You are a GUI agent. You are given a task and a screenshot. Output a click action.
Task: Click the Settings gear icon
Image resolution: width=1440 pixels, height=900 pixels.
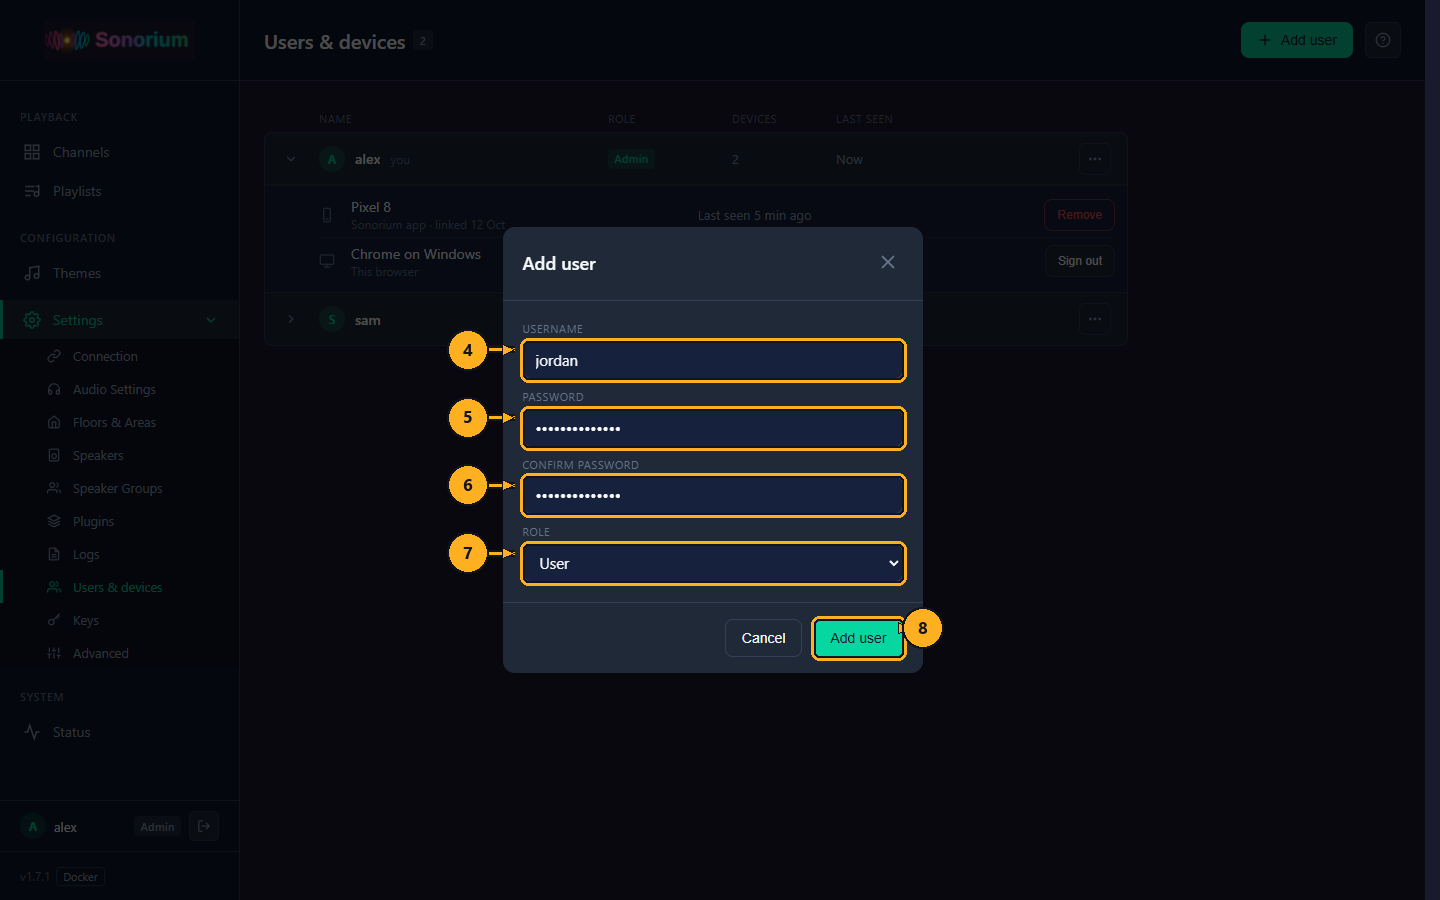click(x=32, y=320)
